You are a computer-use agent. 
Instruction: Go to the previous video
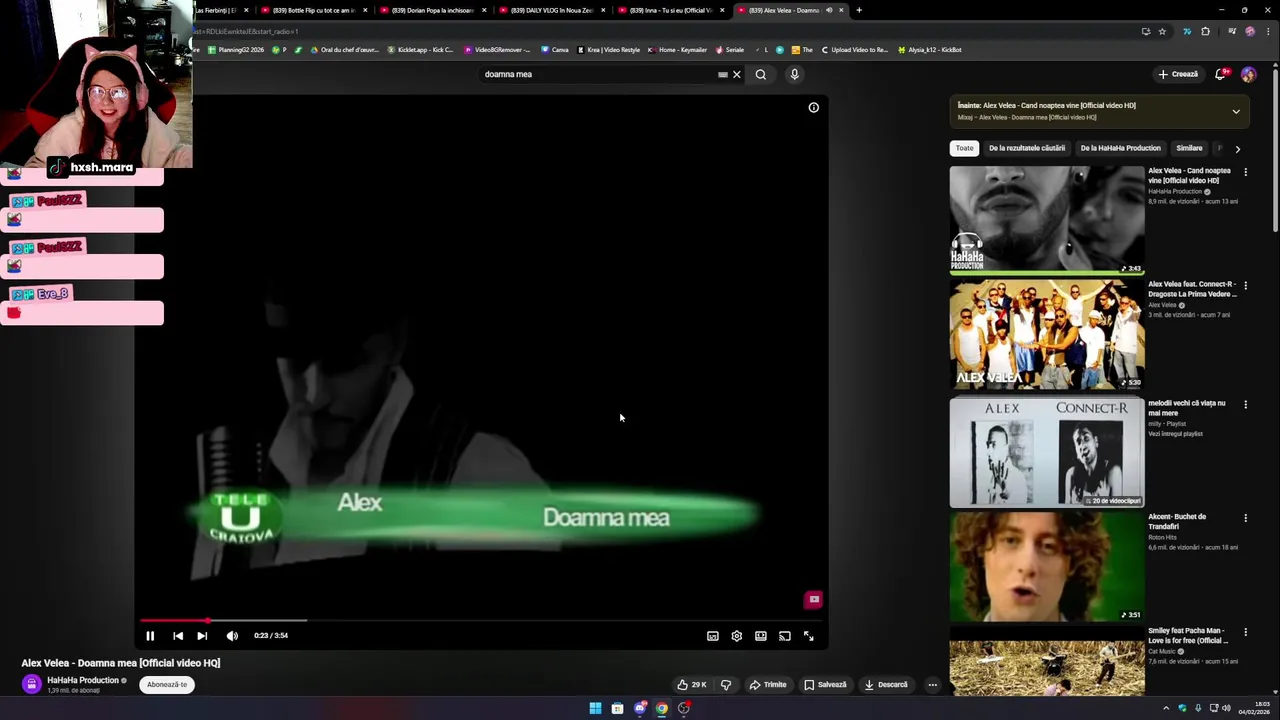tap(178, 636)
